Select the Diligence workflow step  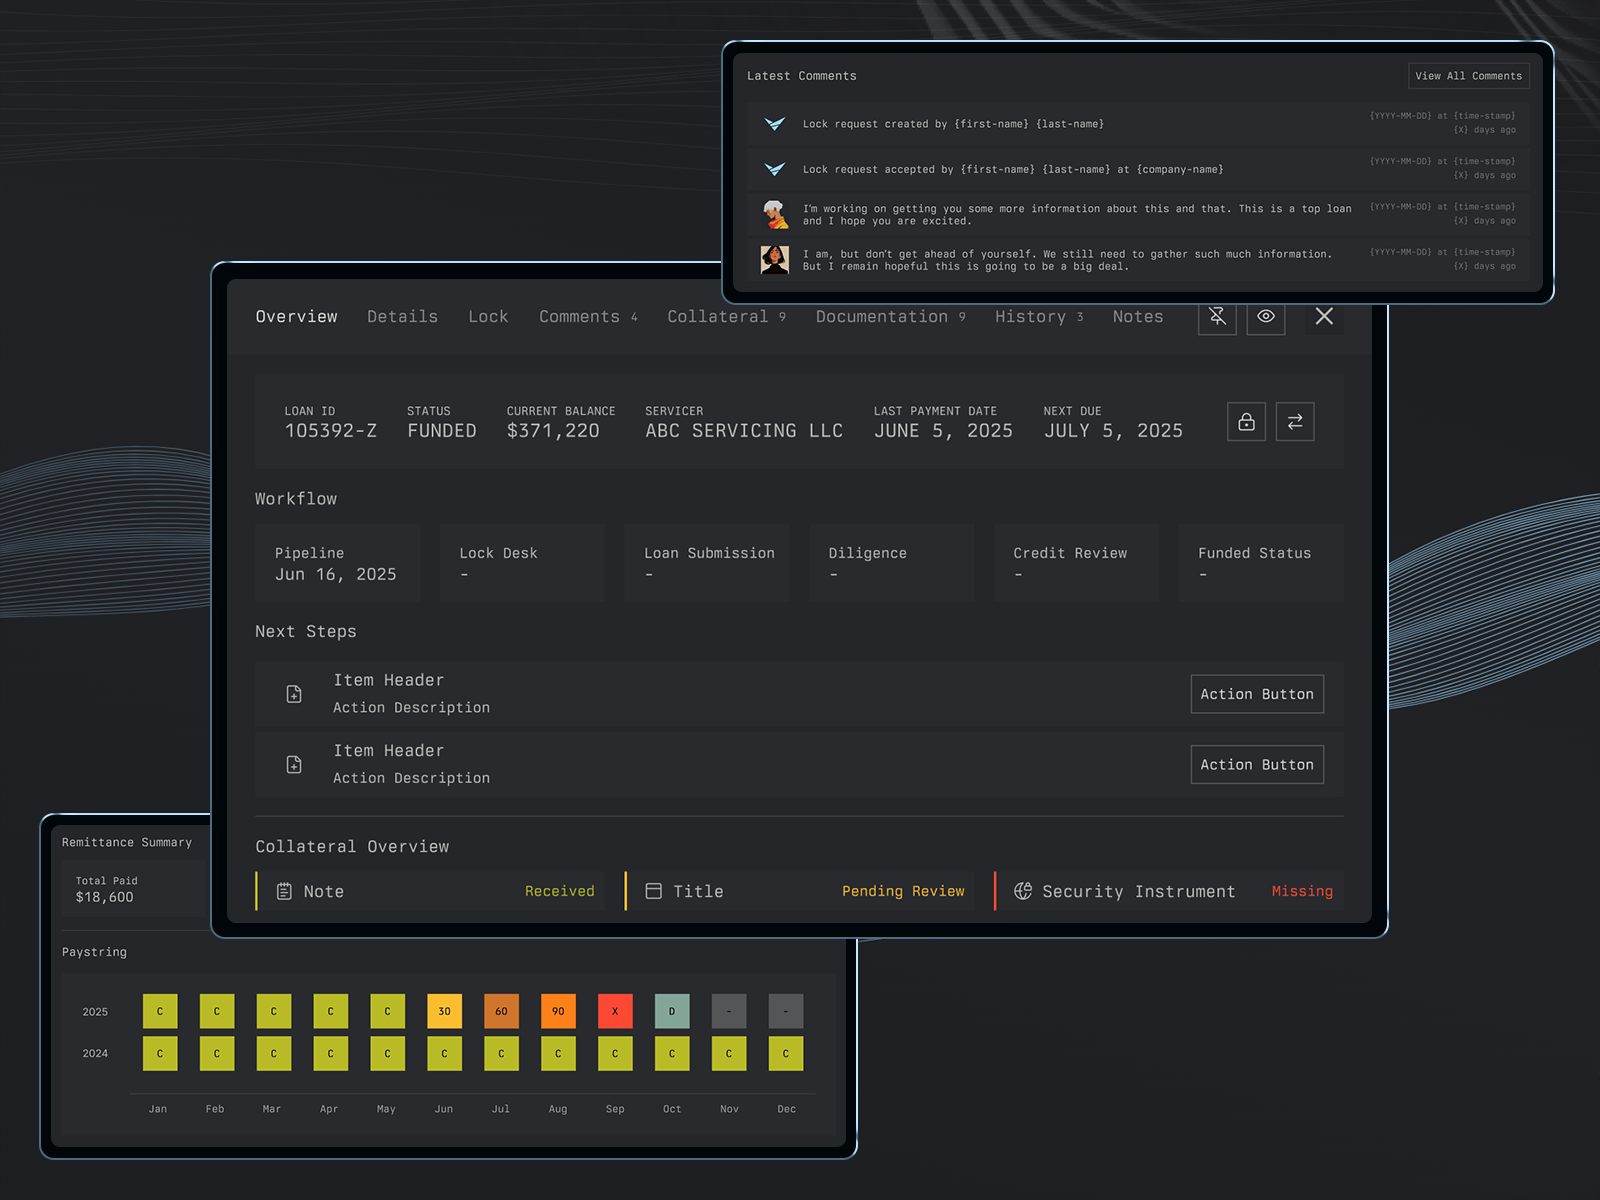(x=892, y=563)
